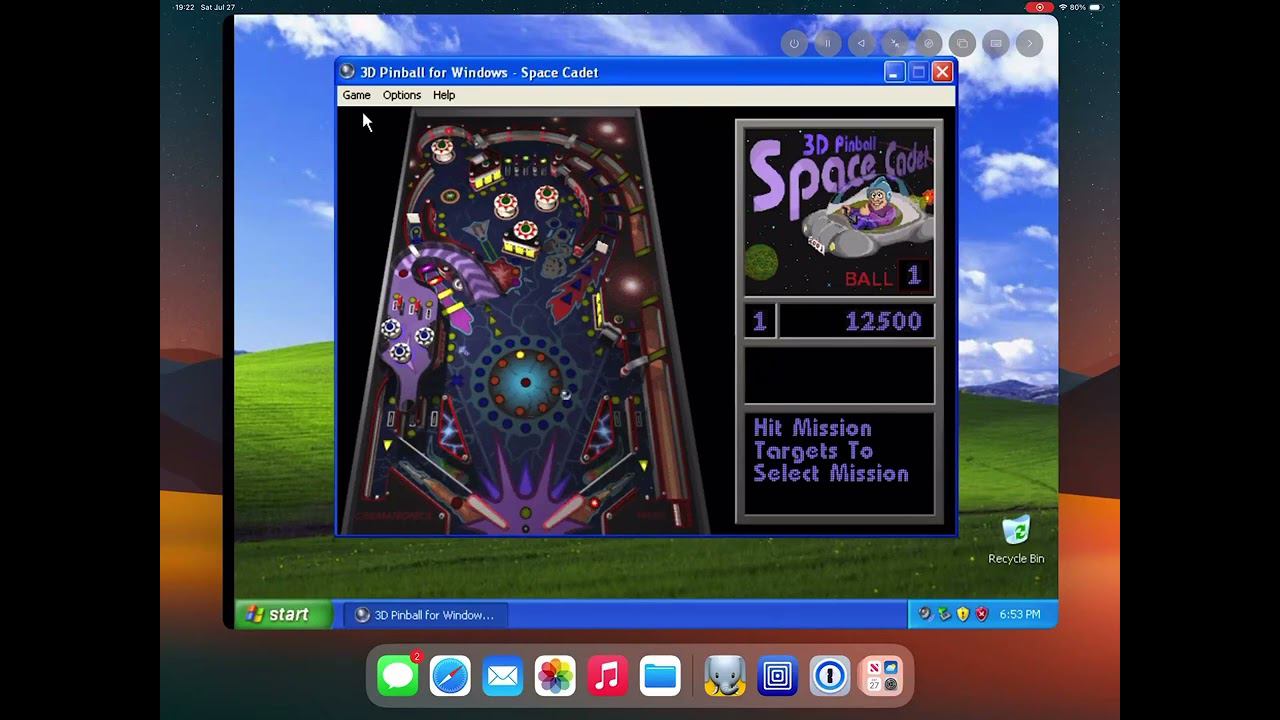Open the Game menu
Screen dimensions: 1280x720
point(356,95)
